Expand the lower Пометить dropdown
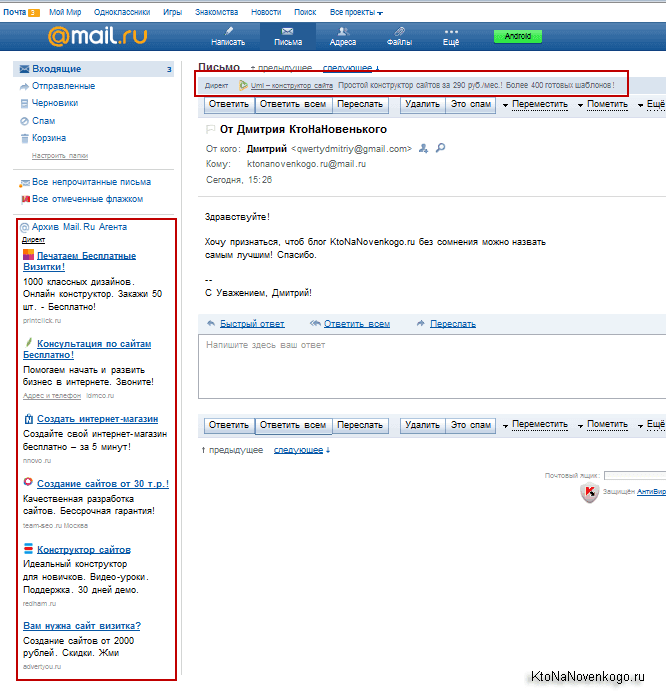This screenshot has width=666, height=700. click(x=603, y=425)
